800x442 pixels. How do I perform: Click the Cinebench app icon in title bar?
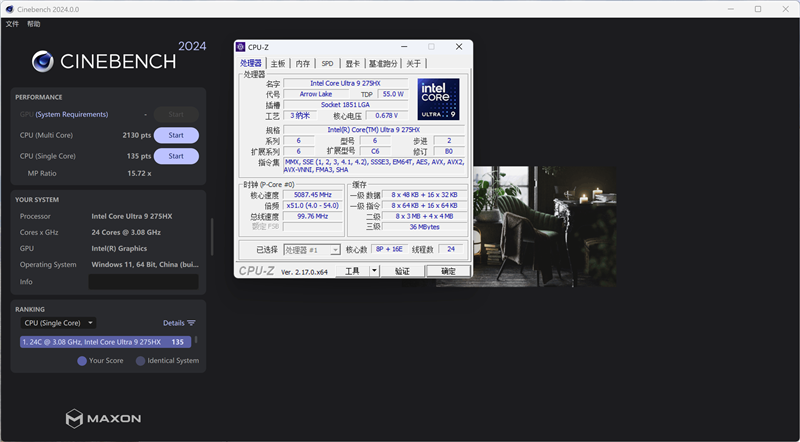click(9, 9)
